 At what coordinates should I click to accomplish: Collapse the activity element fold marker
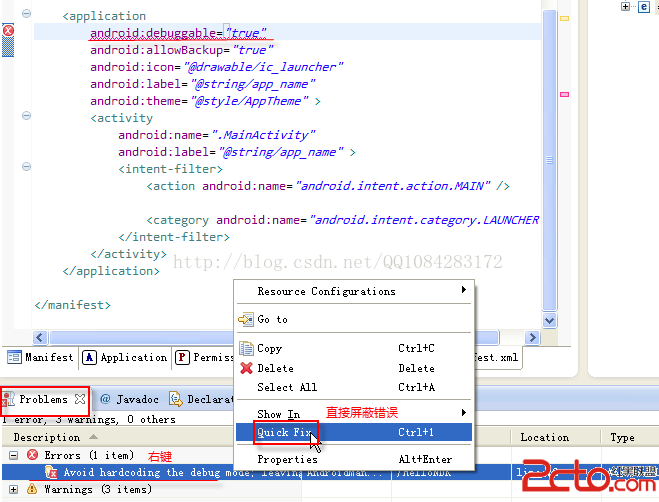coord(26,115)
